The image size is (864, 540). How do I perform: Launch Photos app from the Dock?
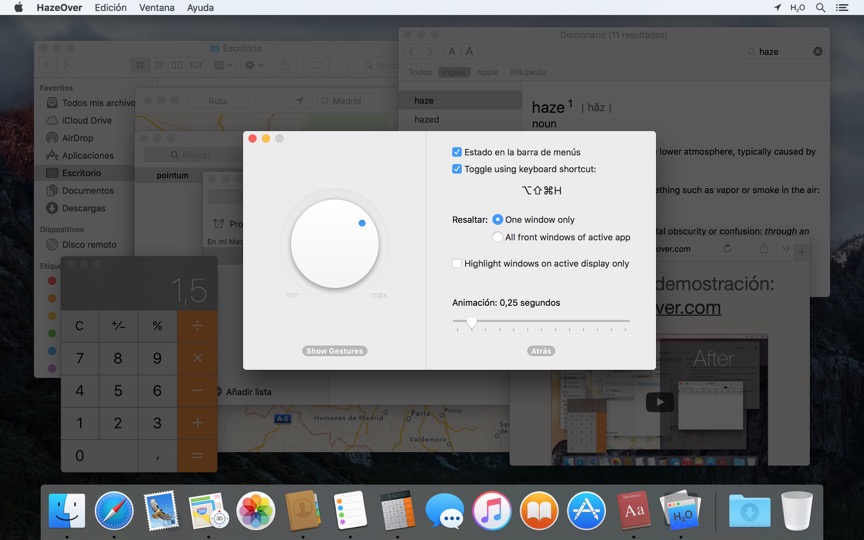256,511
